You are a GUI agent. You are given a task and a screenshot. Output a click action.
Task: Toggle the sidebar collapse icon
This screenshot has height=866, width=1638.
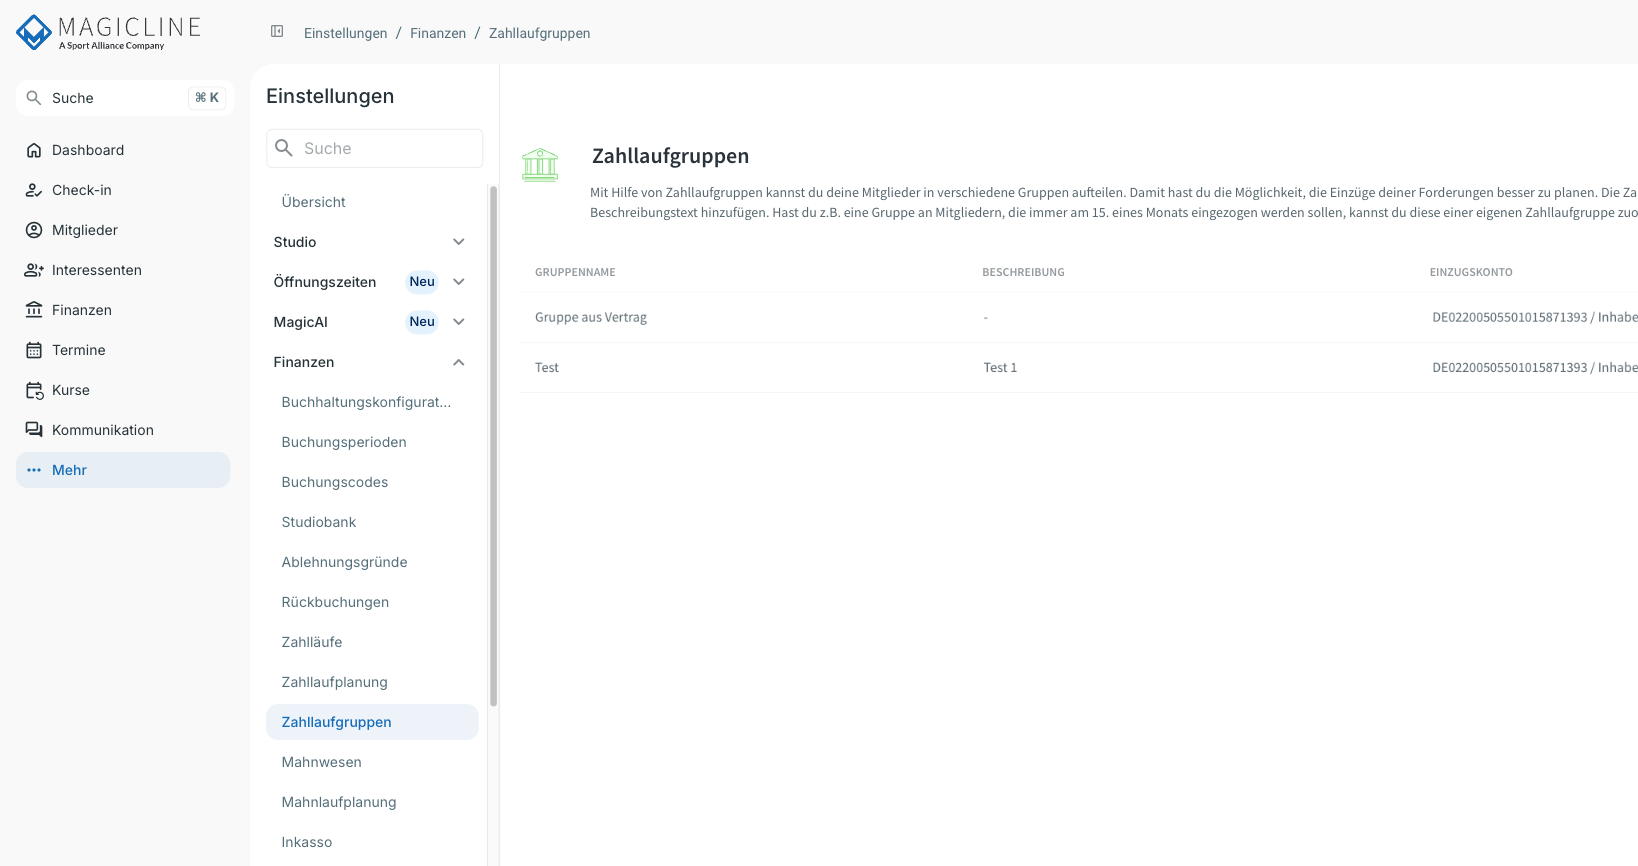(277, 32)
